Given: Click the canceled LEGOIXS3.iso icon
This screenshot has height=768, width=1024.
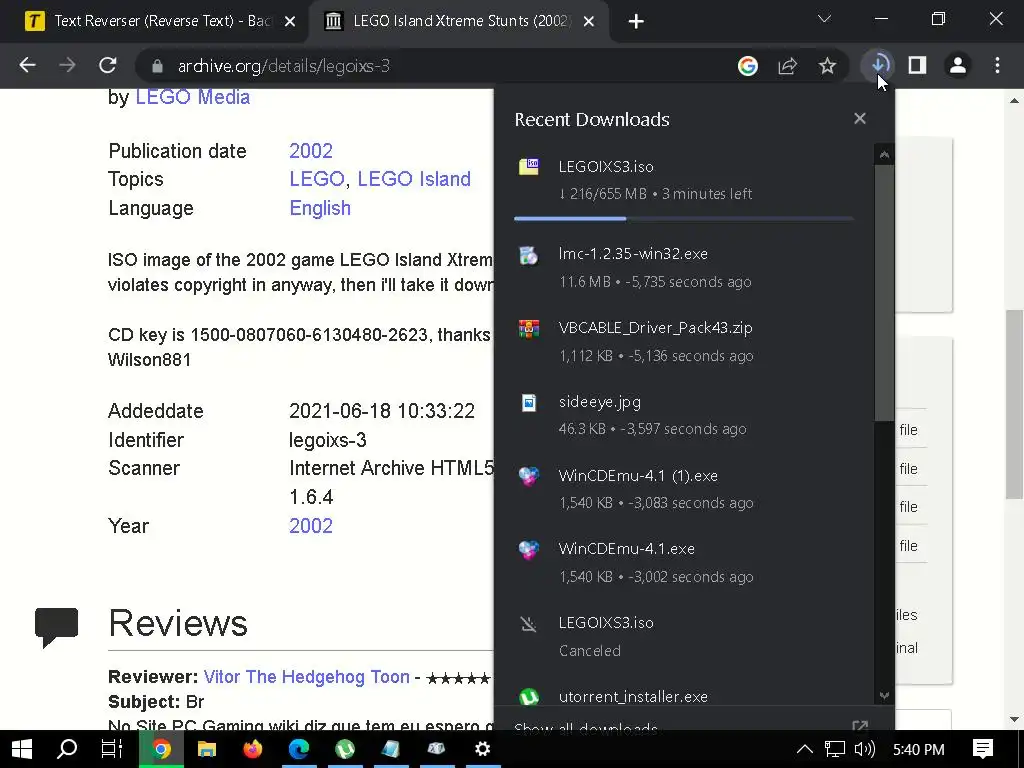Looking at the screenshot, I should pos(529,624).
